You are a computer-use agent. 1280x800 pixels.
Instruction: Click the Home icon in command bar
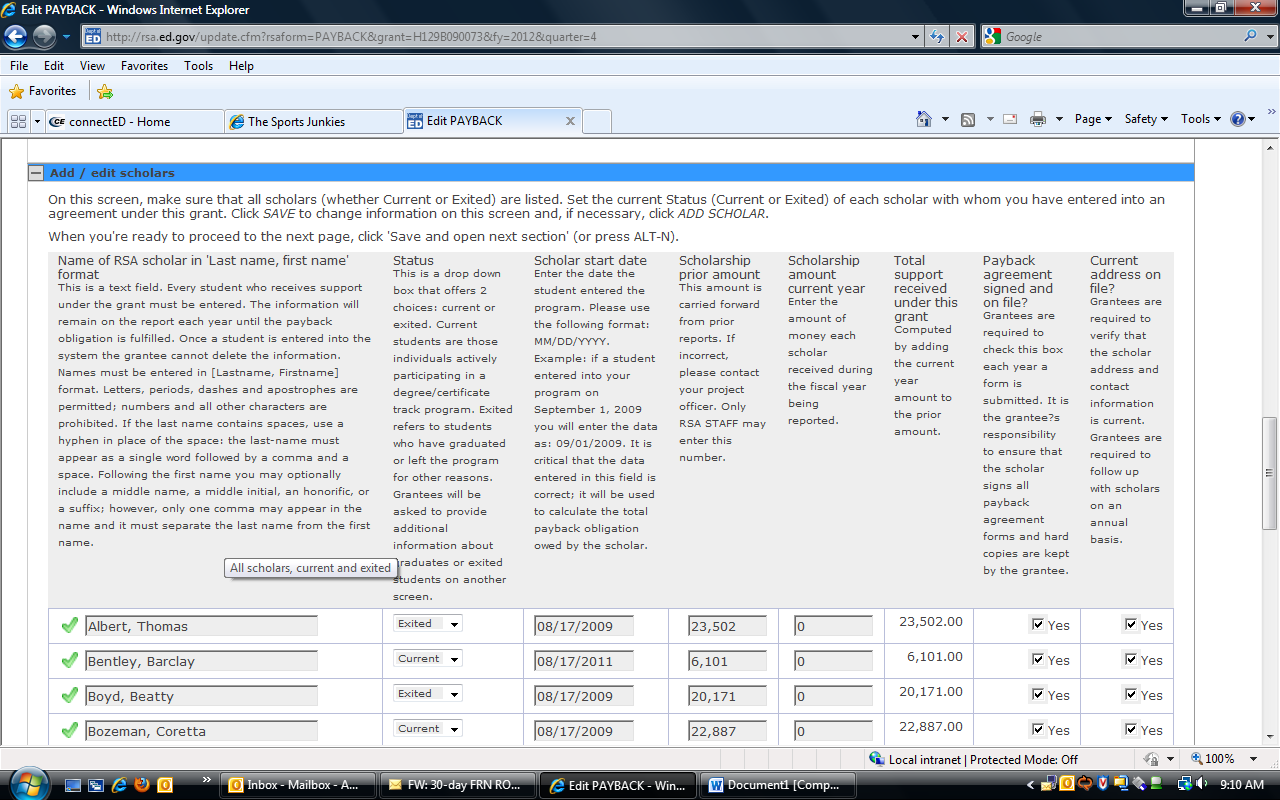[x=924, y=119]
